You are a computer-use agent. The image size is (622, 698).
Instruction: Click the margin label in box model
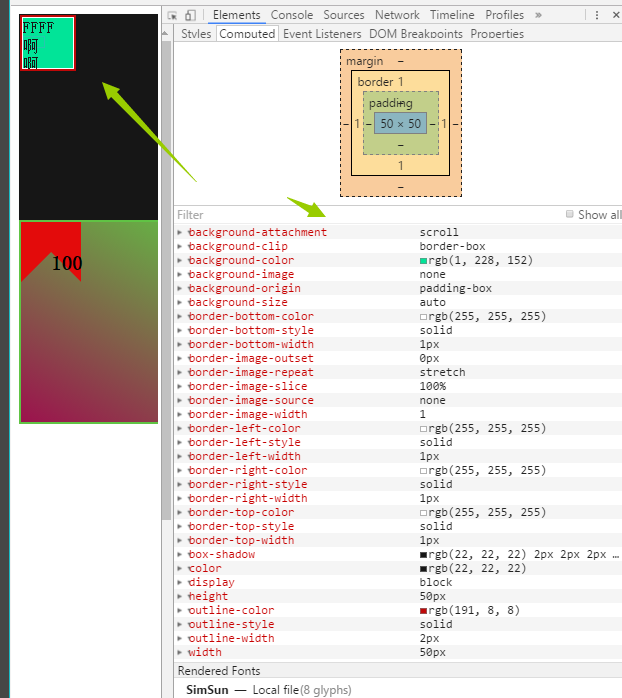365,61
